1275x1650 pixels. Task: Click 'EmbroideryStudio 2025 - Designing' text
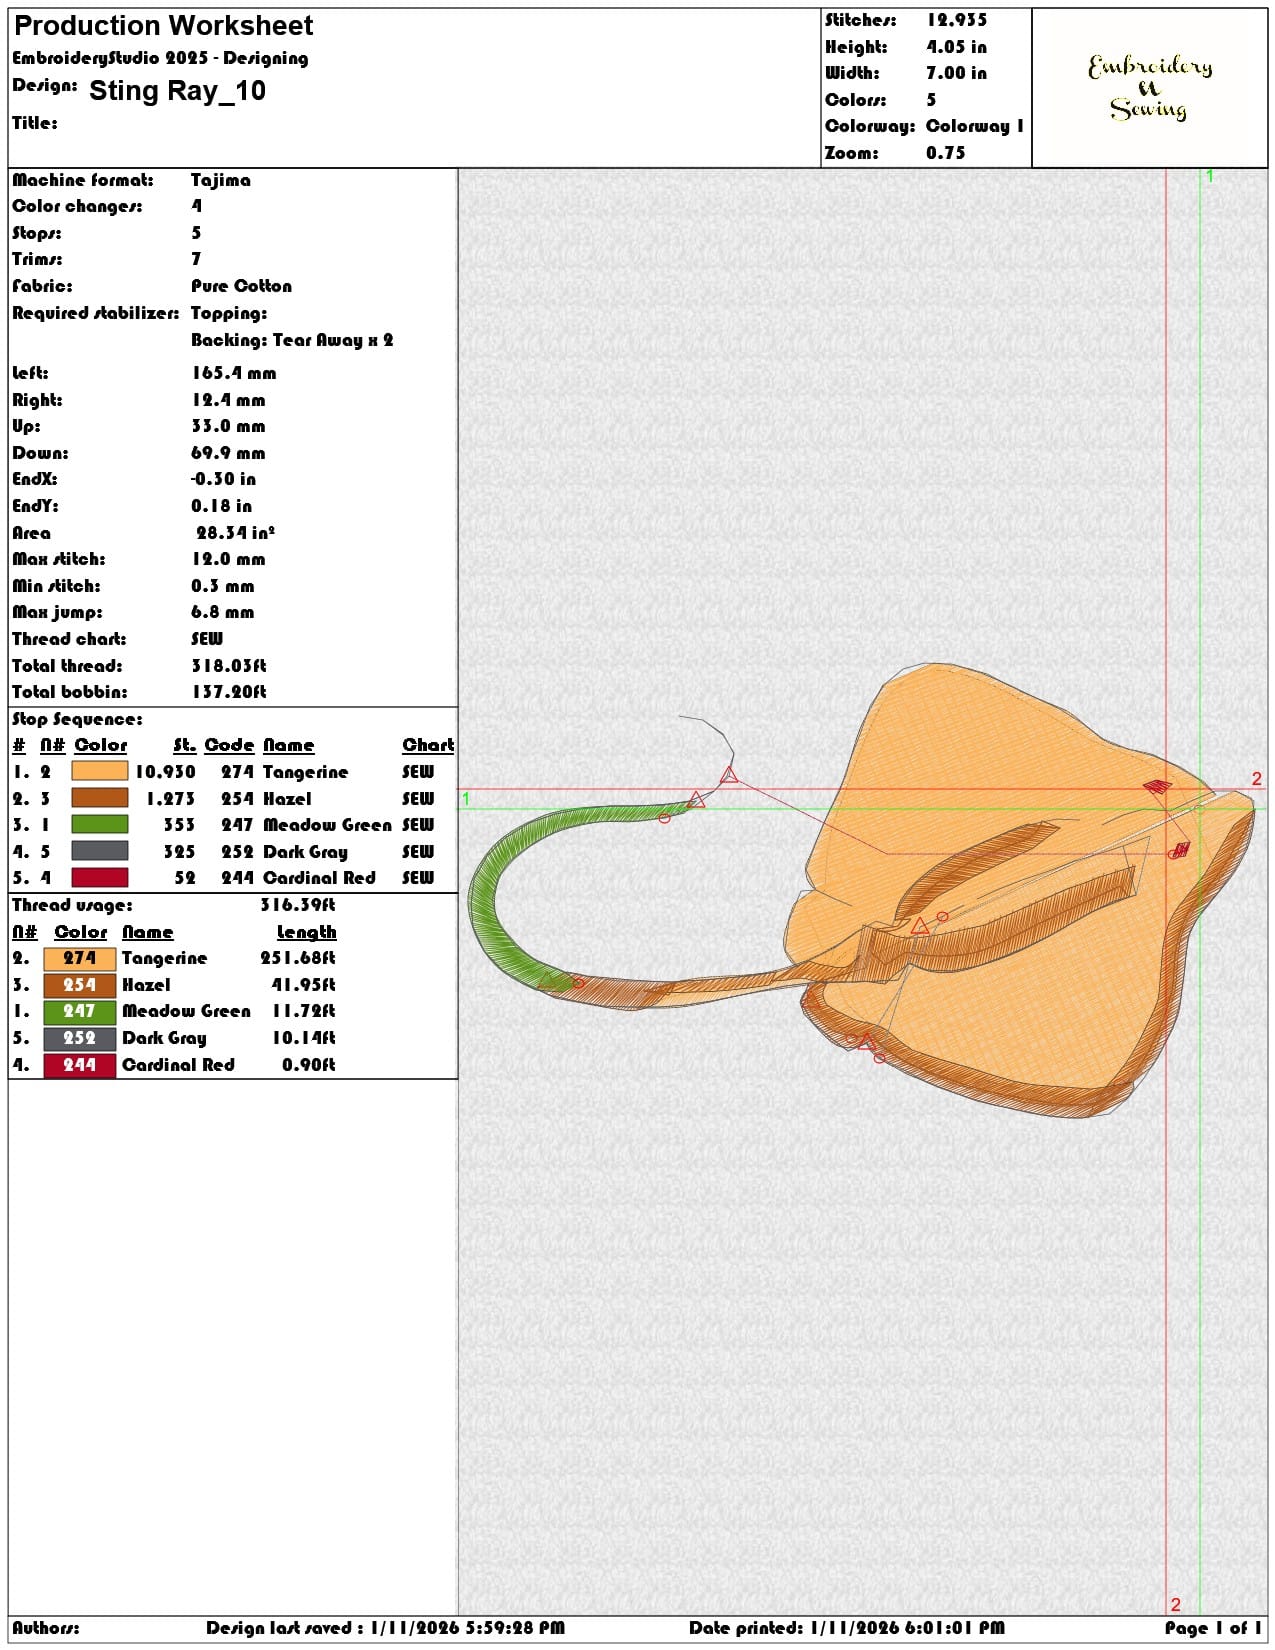160,58
